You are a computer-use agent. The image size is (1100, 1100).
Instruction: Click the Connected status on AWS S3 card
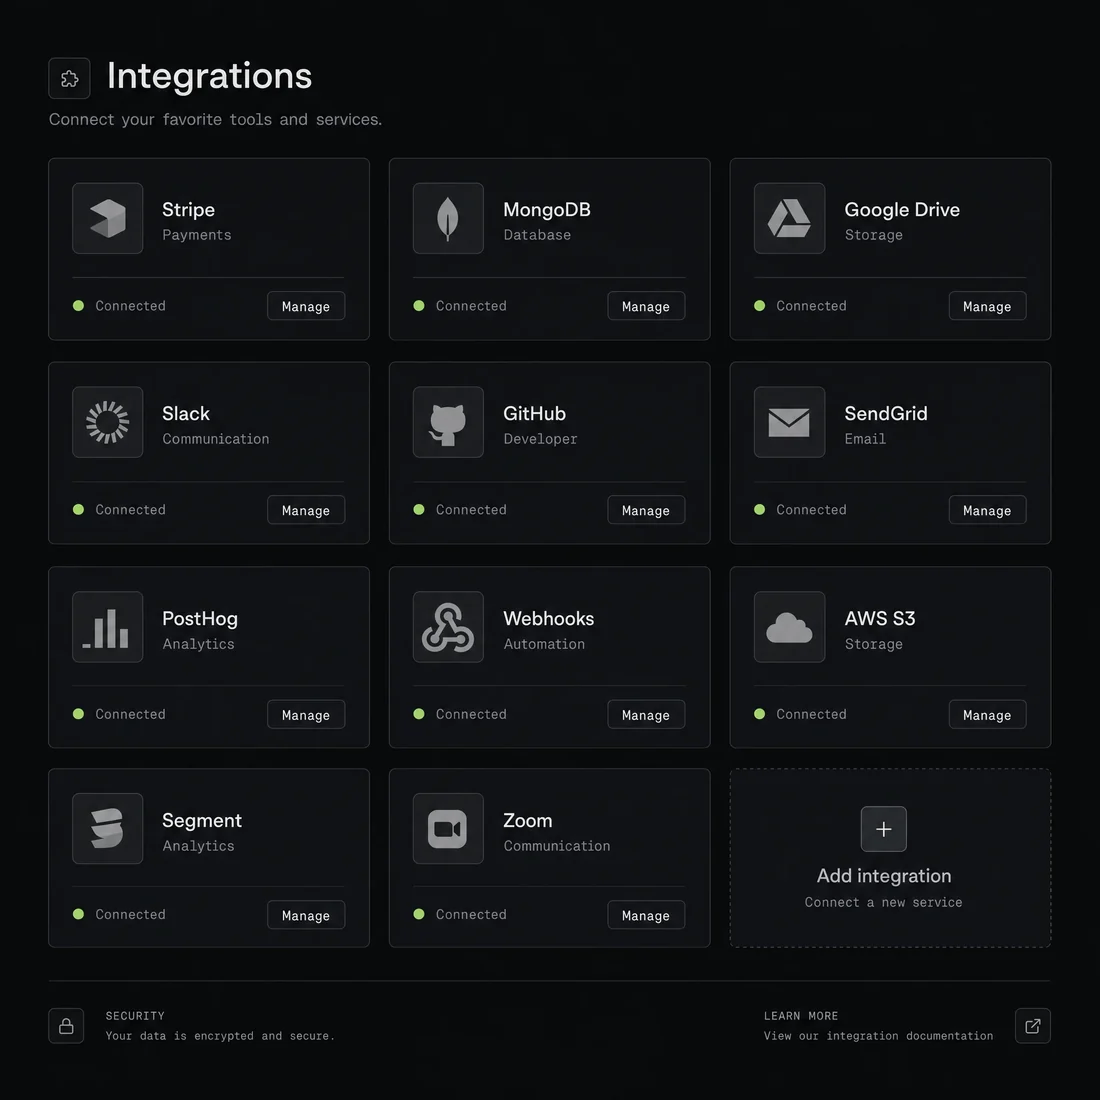coord(812,714)
